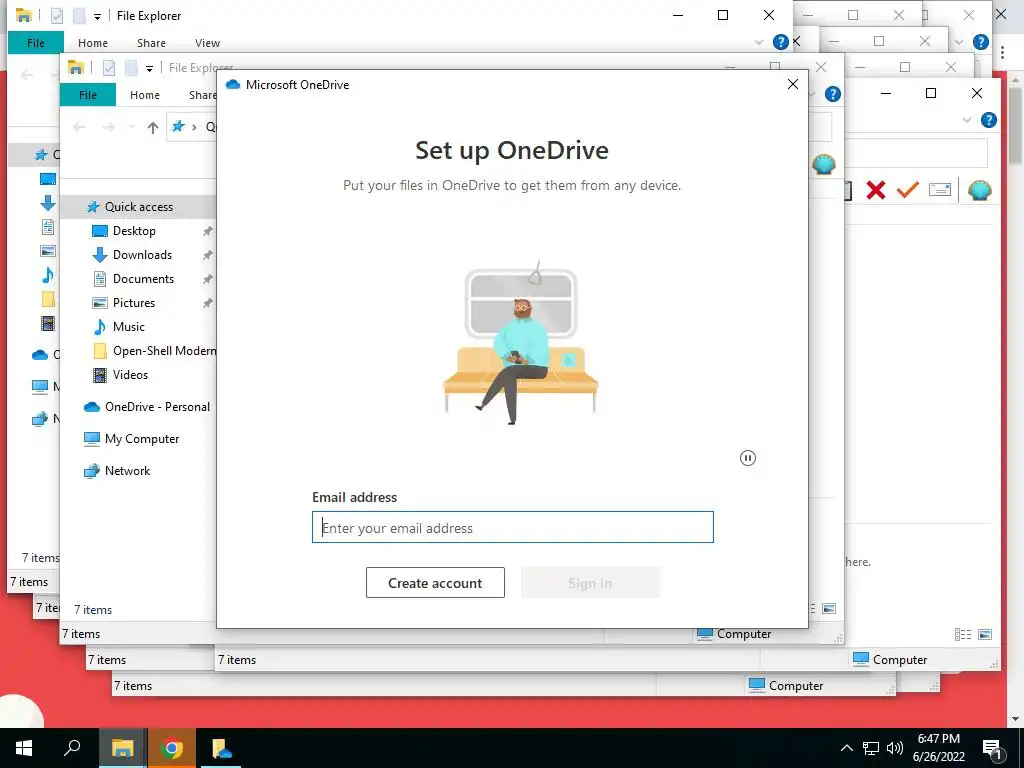Select My Computer in the front Explorer sidebar
The image size is (1024, 768).
coord(142,439)
